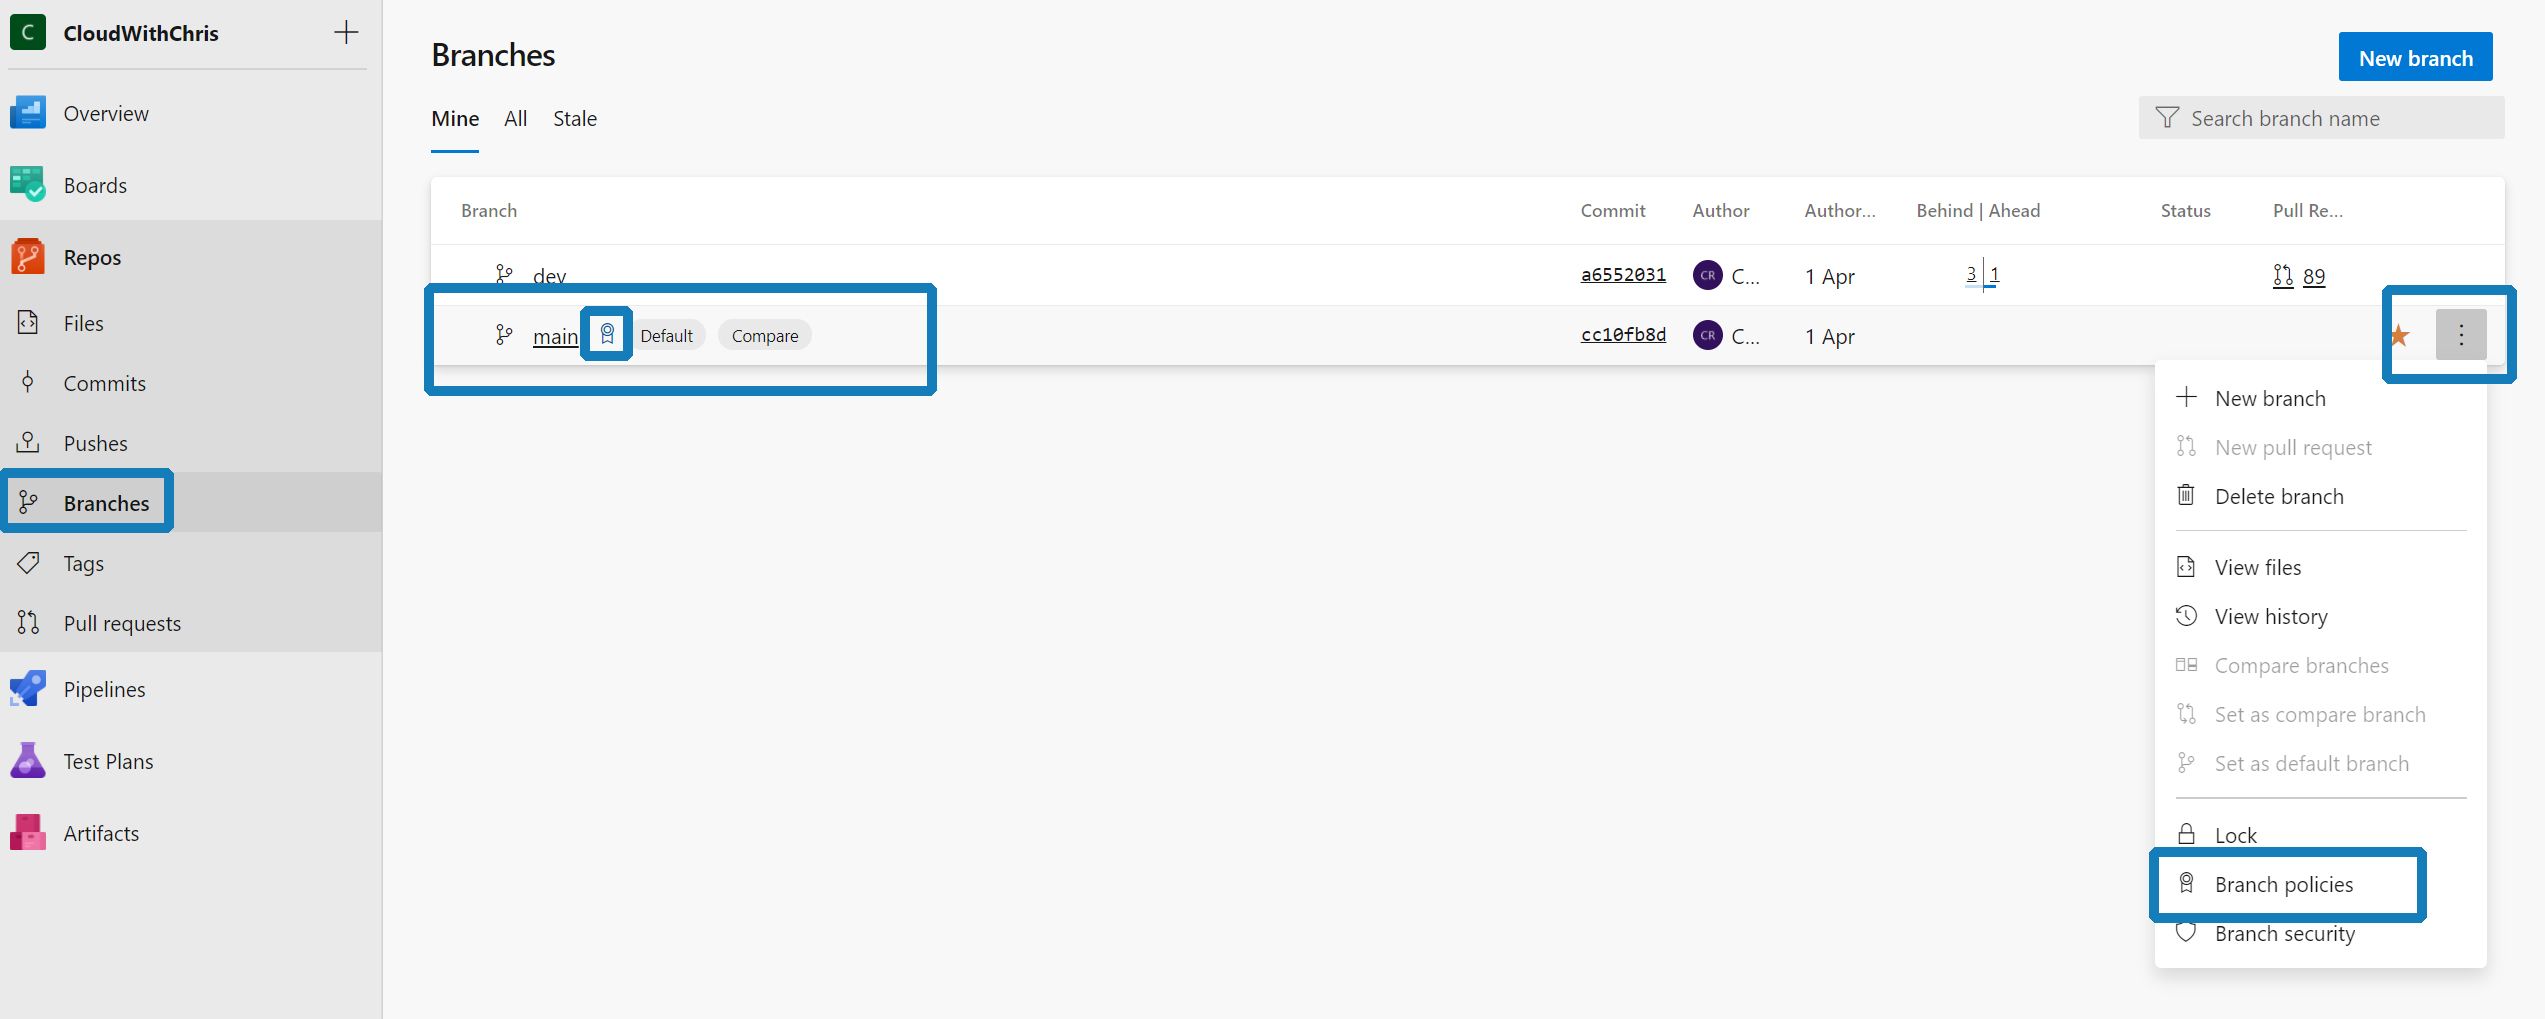Toggle the favorite star on main branch
2545x1019 pixels.
[x=2399, y=335]
